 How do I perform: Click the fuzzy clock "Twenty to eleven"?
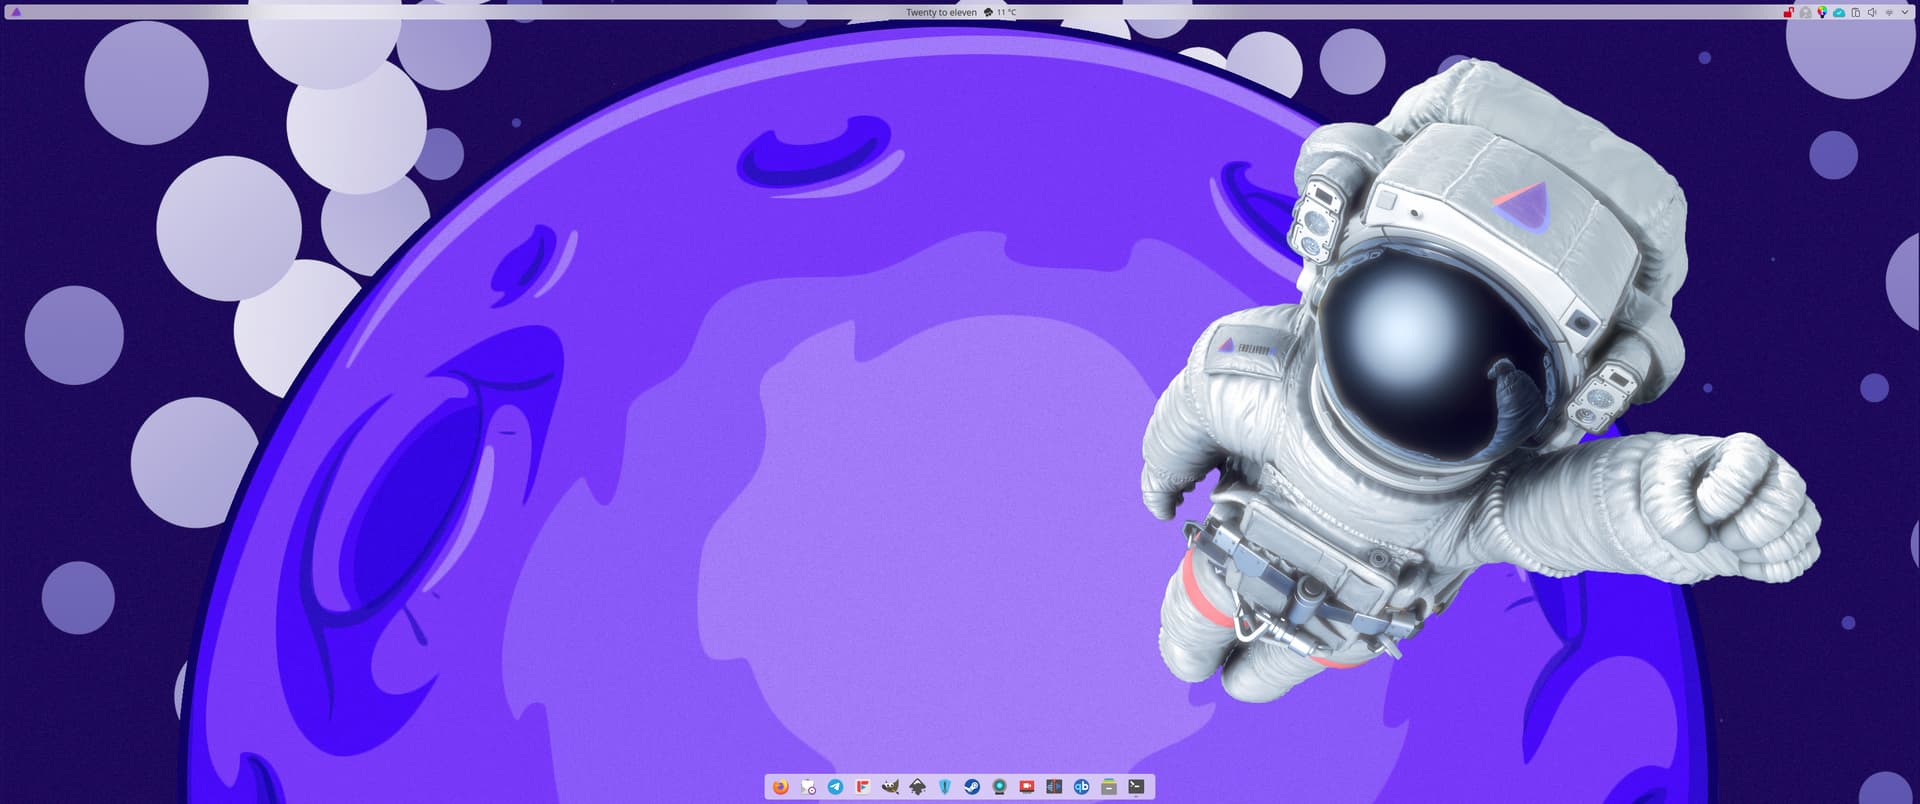(x=941, y=12)
